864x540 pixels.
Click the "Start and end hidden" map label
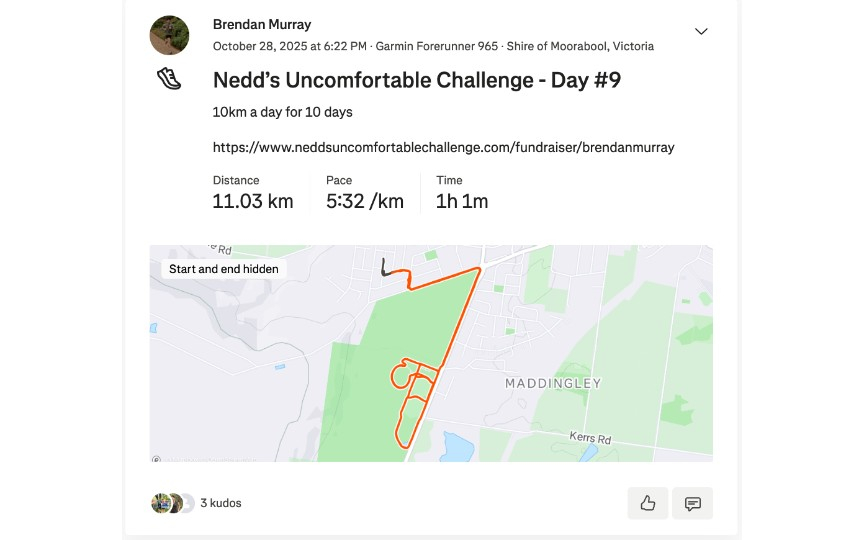tap(224, 269)
